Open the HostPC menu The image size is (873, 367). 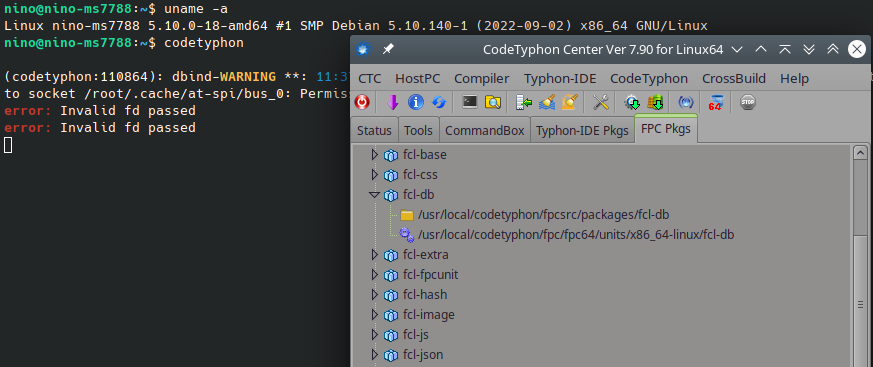[418, 79]
